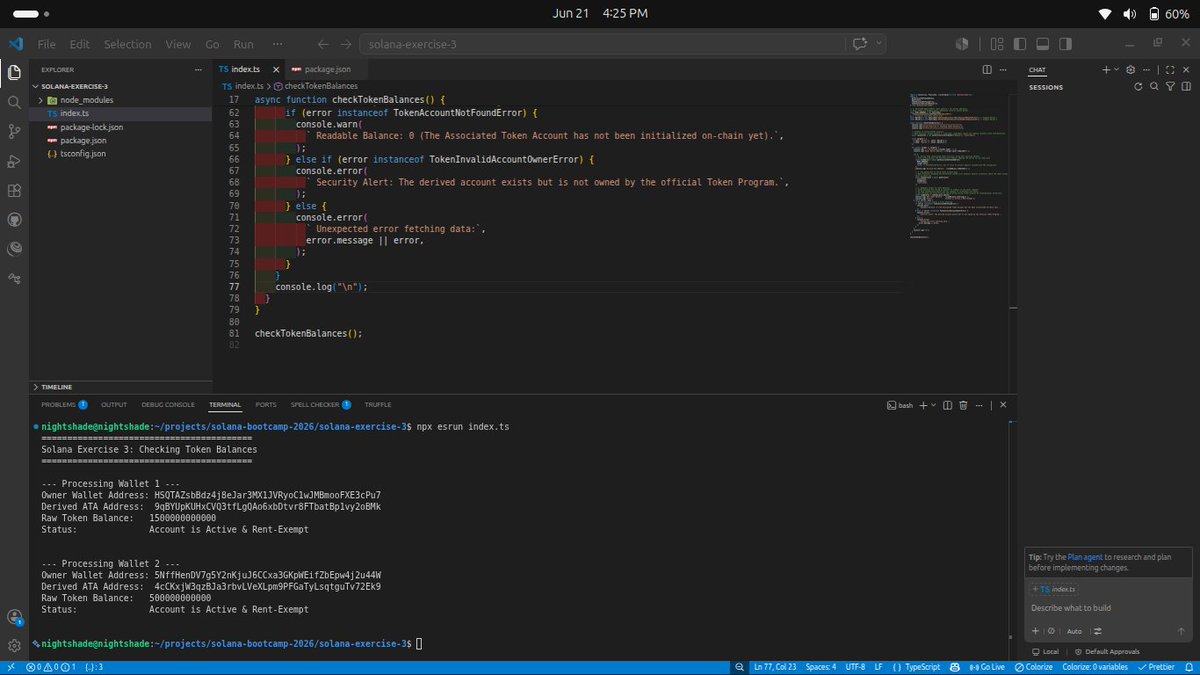Open Source Control view in activity bar
The height and width of the screenshot is (675, 1200).
[x=14, y=131]
